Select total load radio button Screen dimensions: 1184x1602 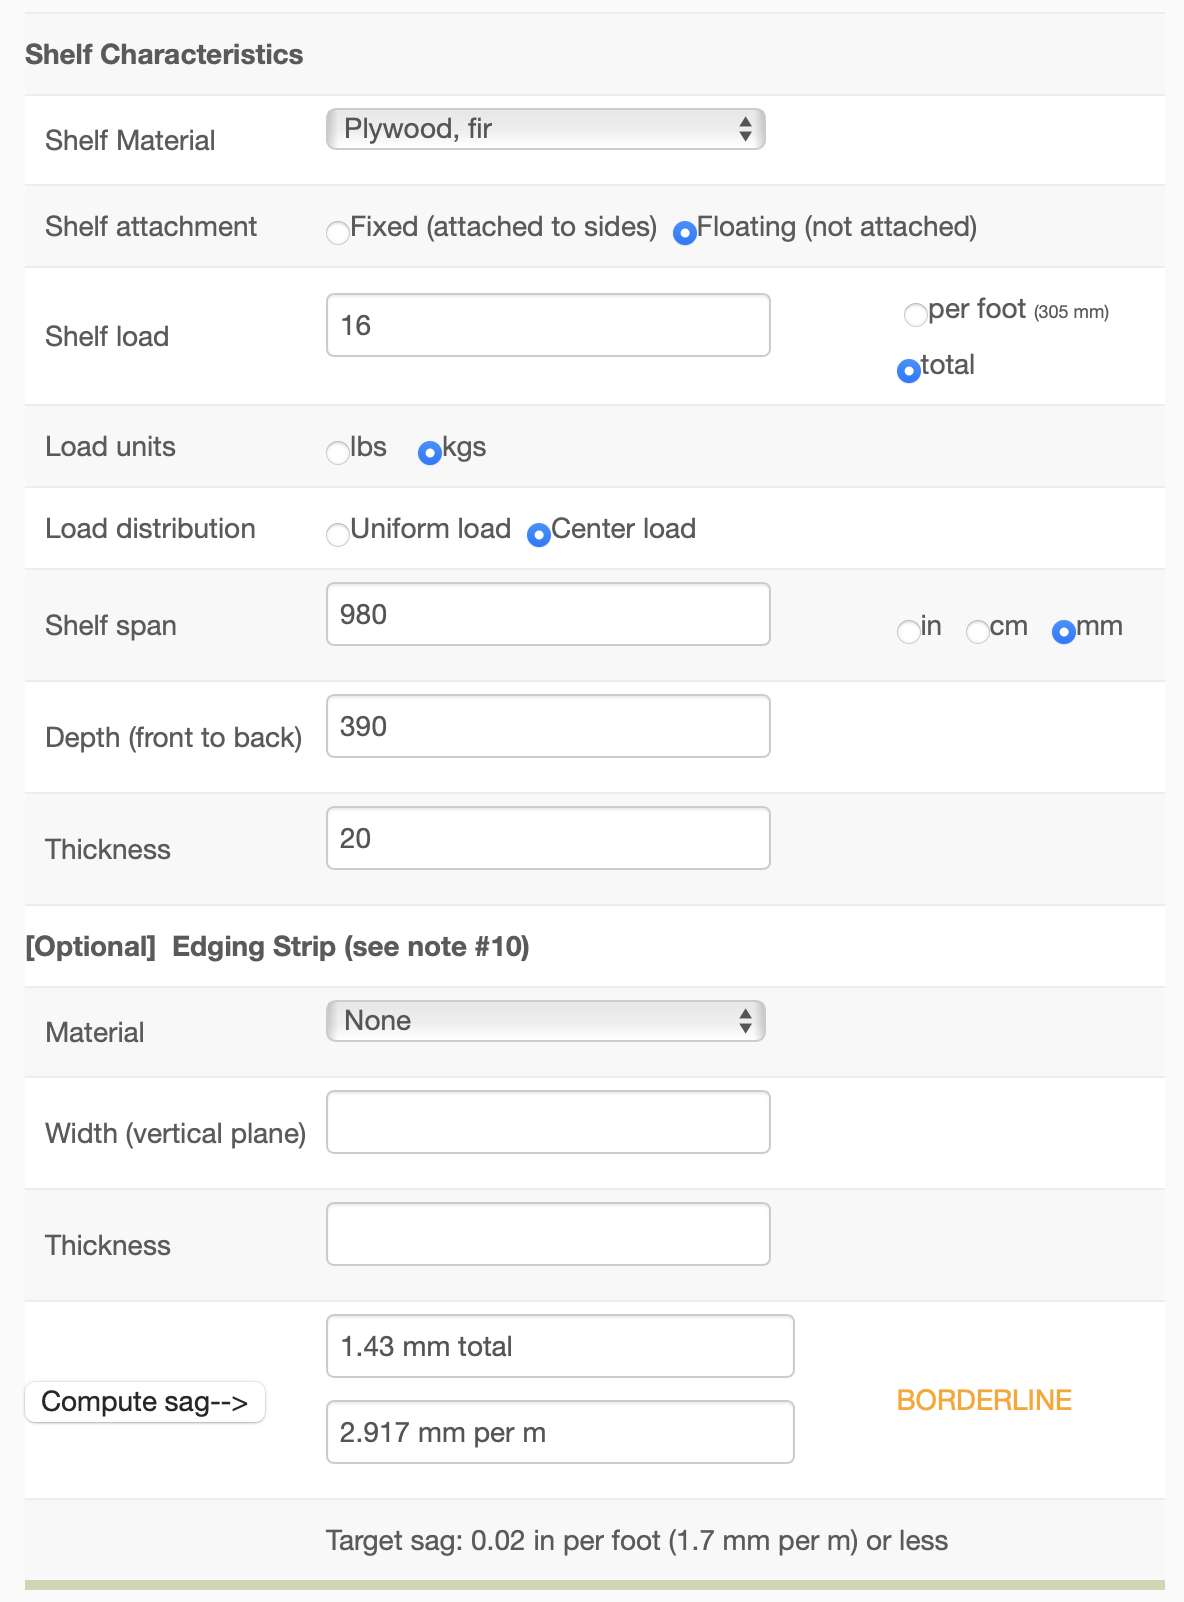(x=909, y=371)
